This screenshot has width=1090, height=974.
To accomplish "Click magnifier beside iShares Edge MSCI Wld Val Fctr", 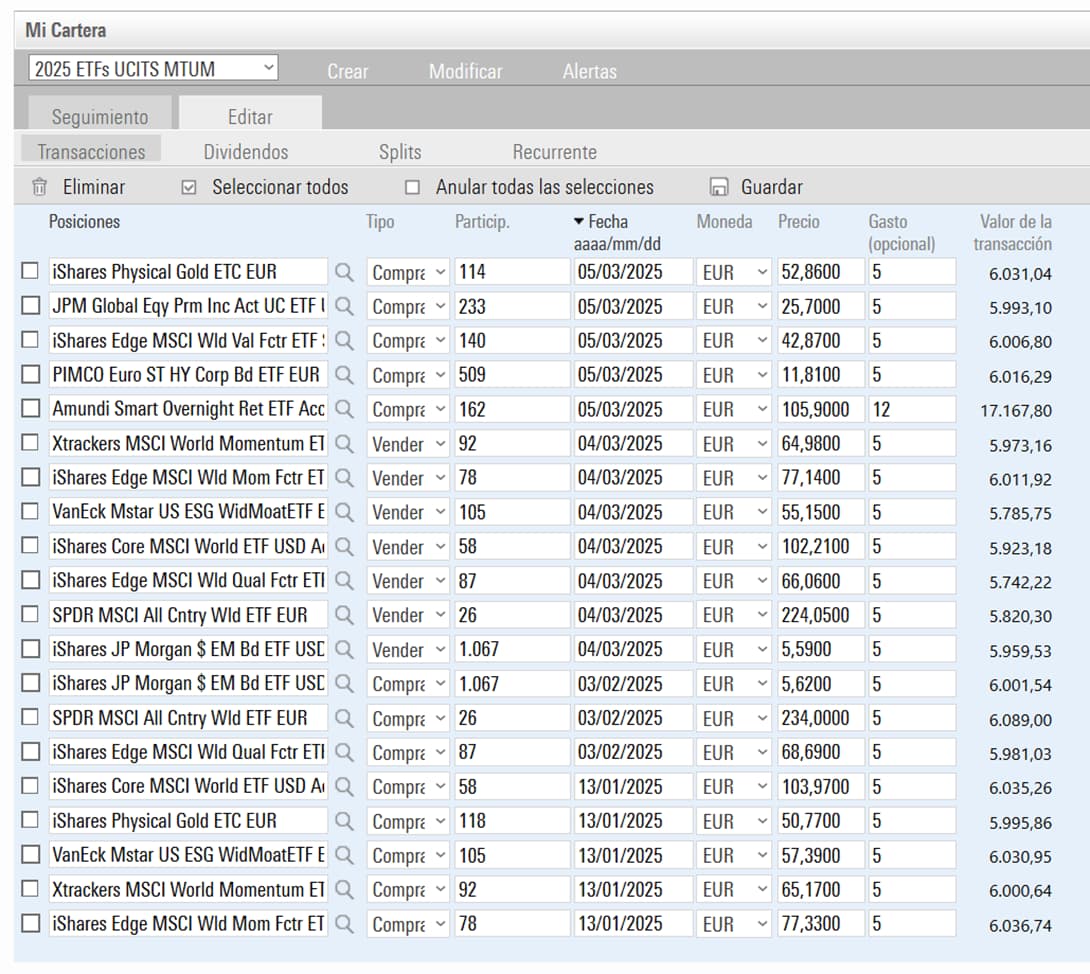I will pyautogui.click(x=344, y=341).
